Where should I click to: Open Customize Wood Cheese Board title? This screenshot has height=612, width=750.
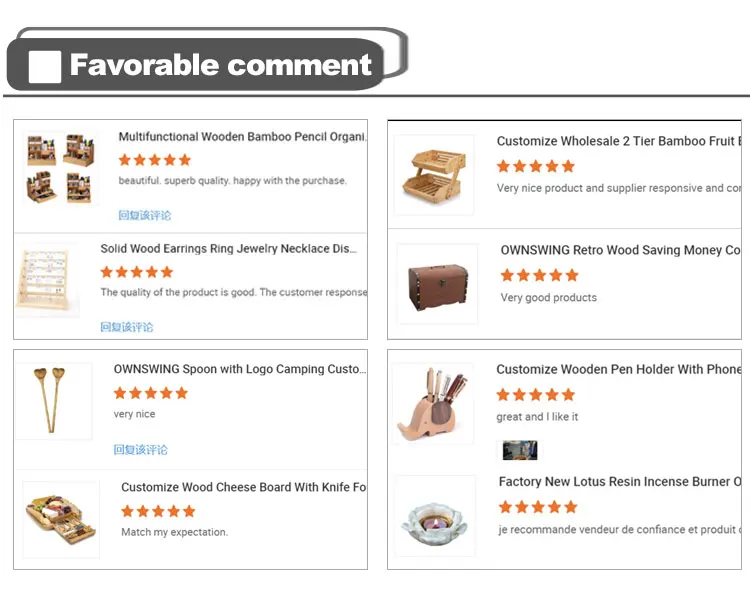click(244, 487)
